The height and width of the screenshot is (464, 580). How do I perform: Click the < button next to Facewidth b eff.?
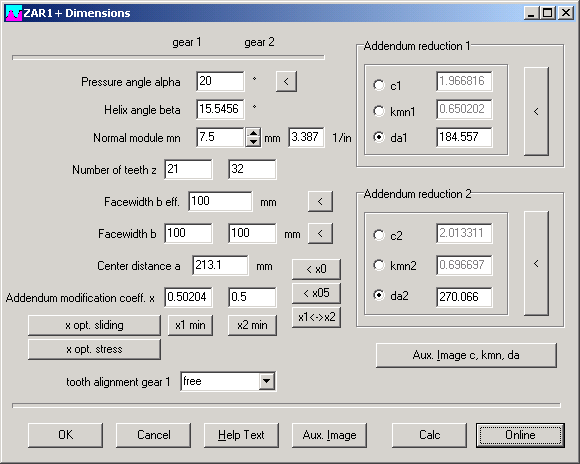(320, 201)
